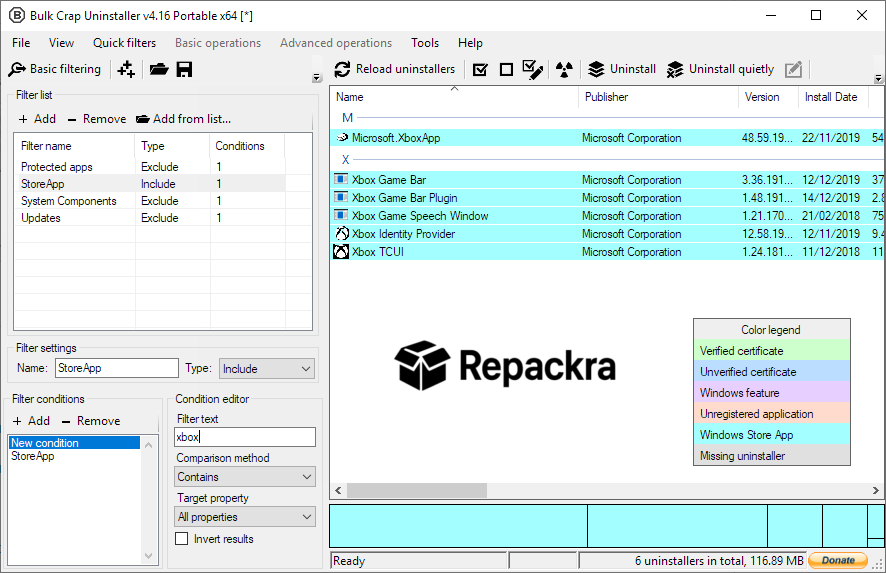
Task: Click the add filter plus icon in toolbar
Action: click(125, 69)
